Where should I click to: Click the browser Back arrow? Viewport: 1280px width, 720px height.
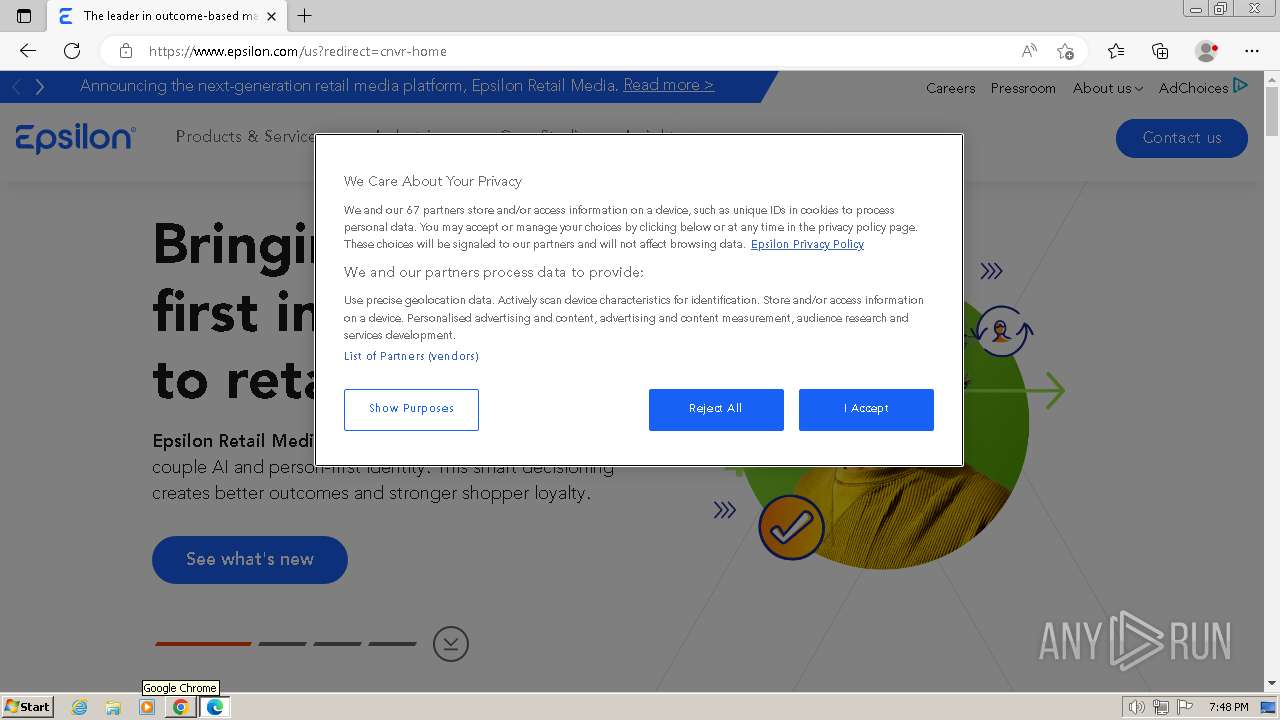(28, 51)
